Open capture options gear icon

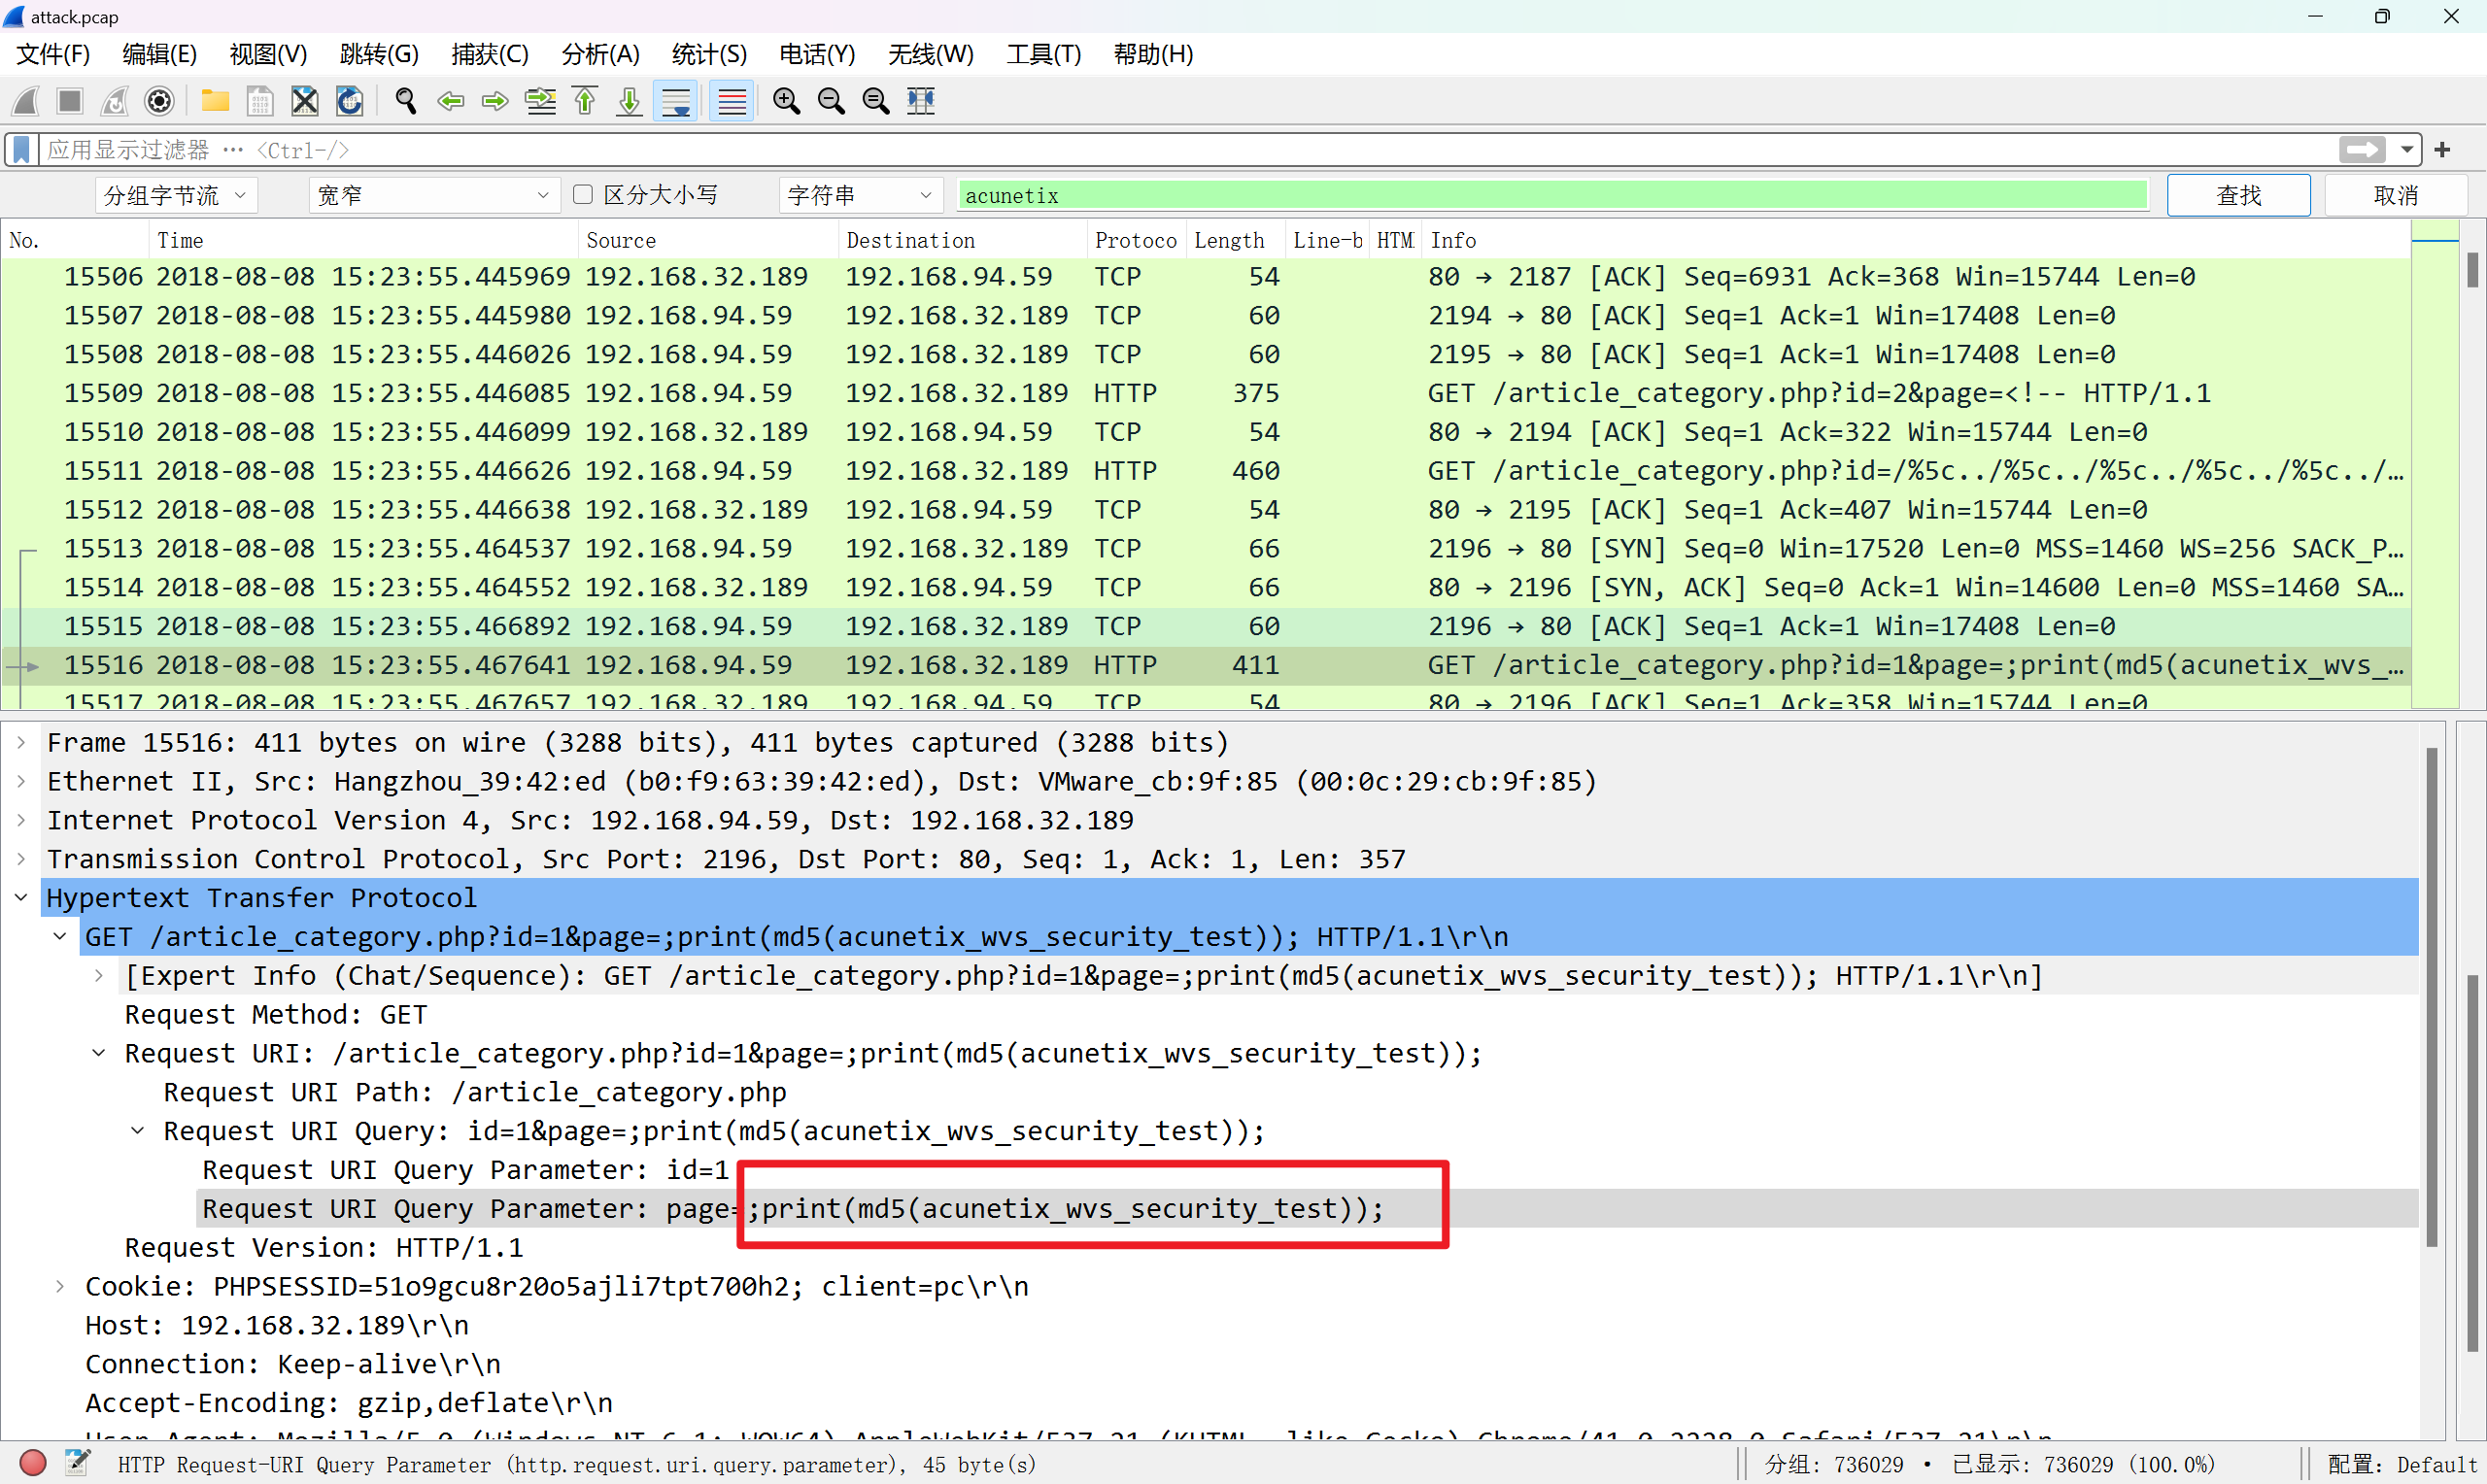159,101
